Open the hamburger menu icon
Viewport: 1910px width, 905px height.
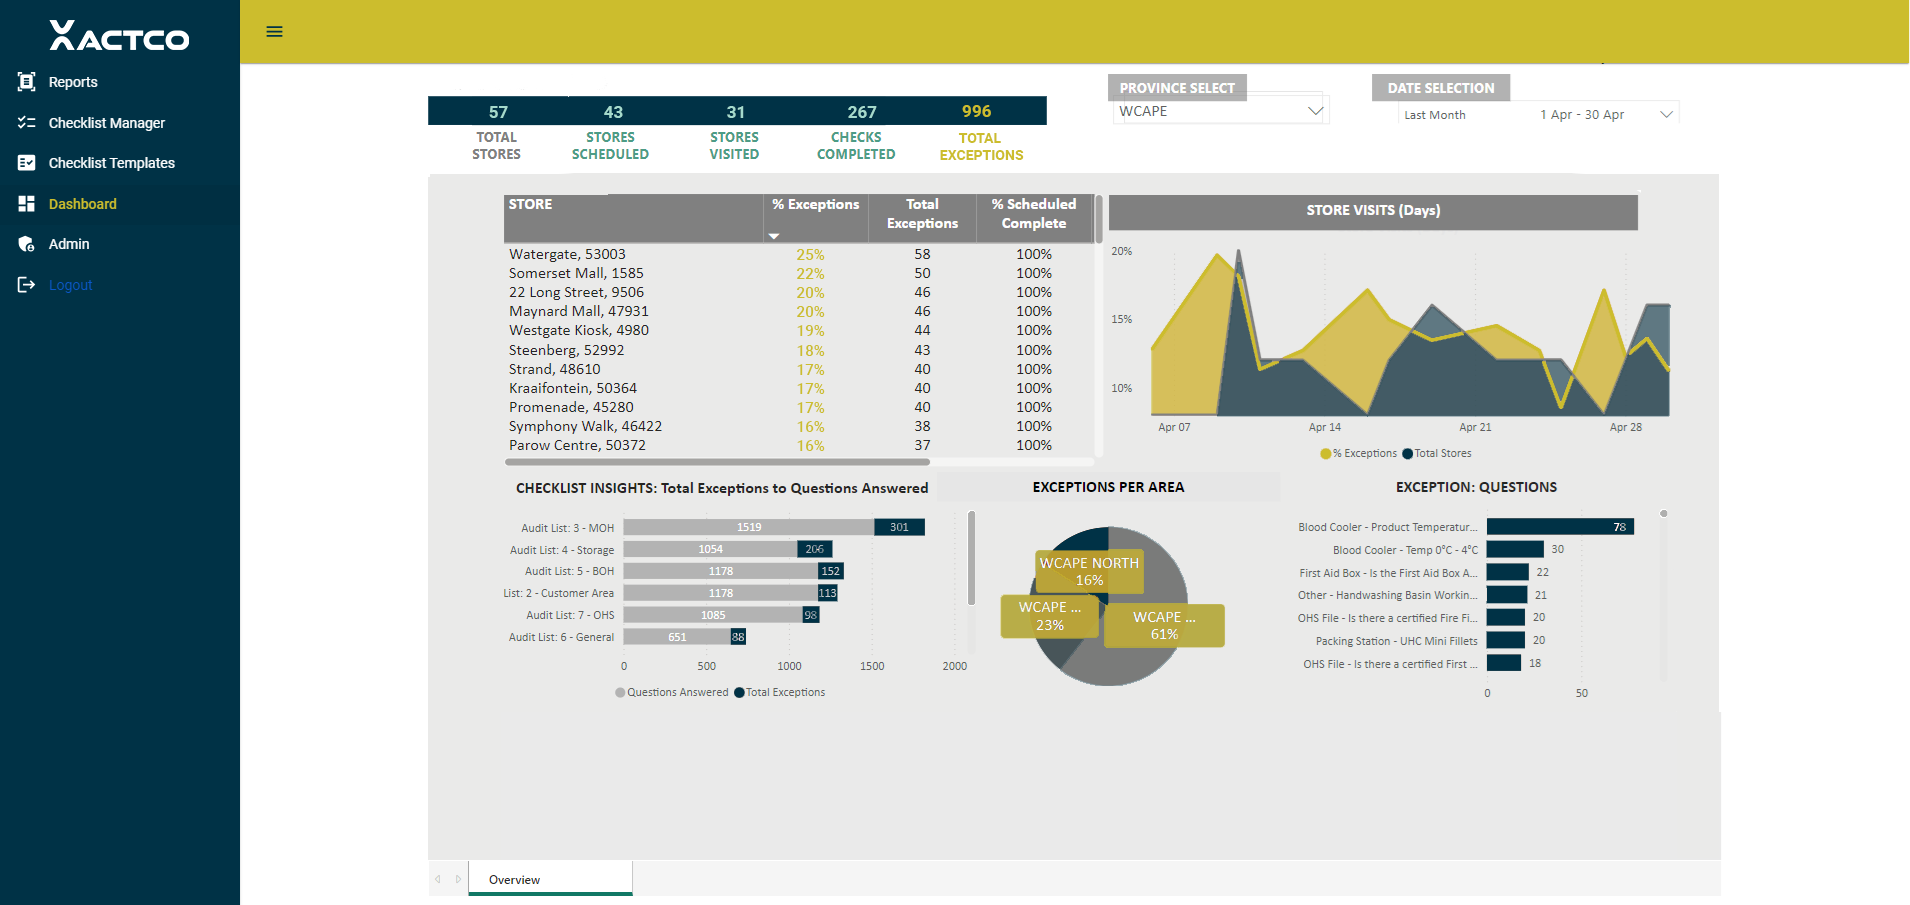[x=274, y=32]
